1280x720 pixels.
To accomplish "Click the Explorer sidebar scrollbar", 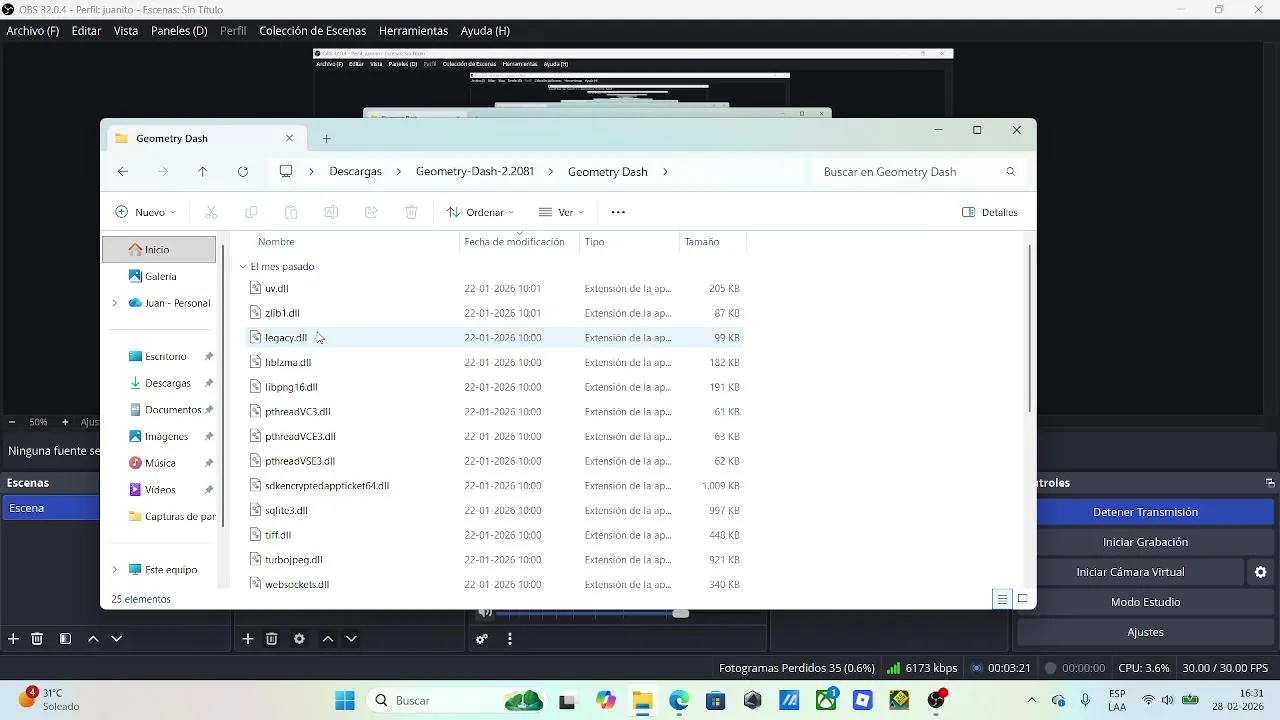I will pyautogui.click(x=222, y=385).
